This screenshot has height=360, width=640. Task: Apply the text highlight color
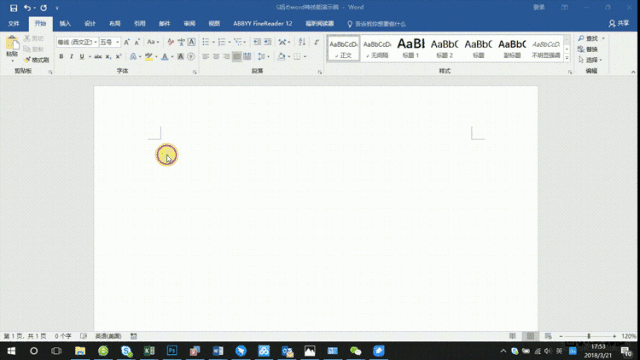(149, 57)
